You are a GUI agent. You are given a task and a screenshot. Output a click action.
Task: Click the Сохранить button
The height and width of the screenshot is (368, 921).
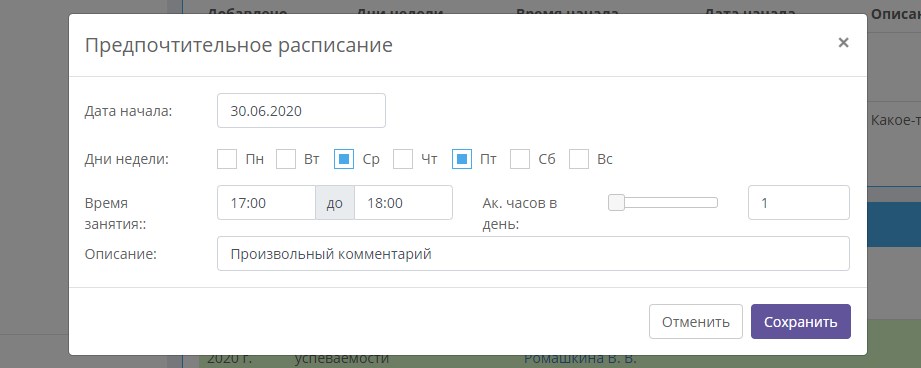(x=801, y=322)
